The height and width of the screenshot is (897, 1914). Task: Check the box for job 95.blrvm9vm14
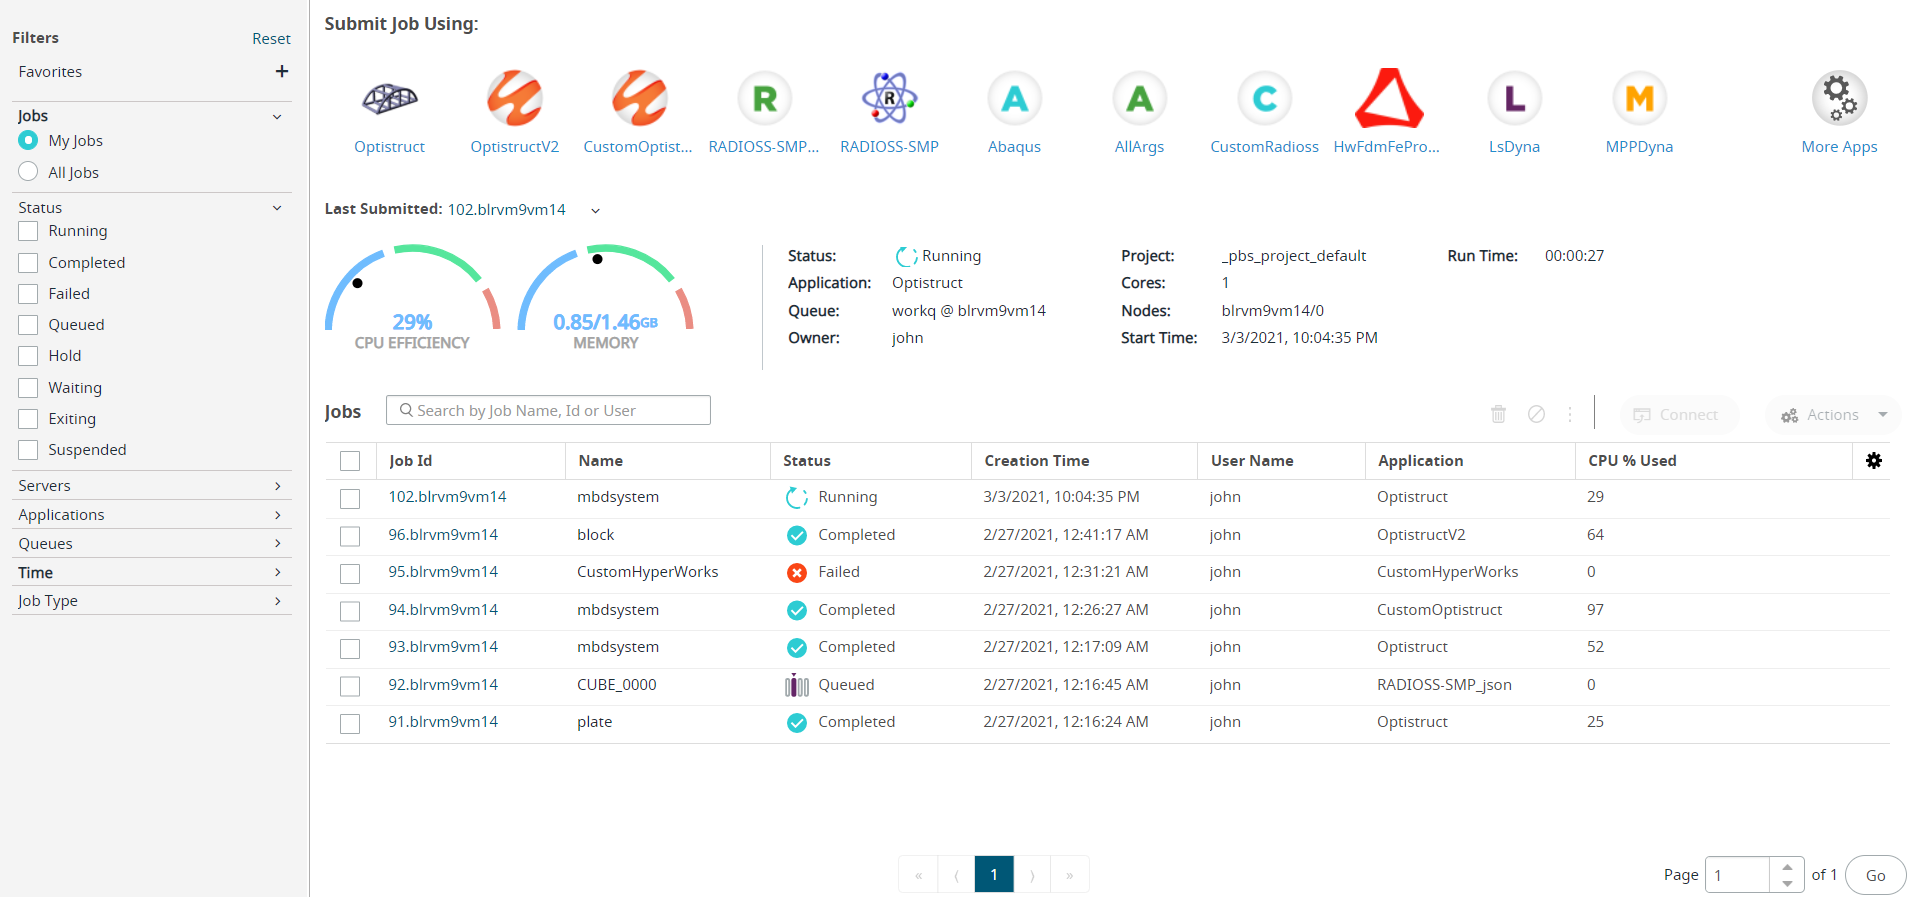350,573
